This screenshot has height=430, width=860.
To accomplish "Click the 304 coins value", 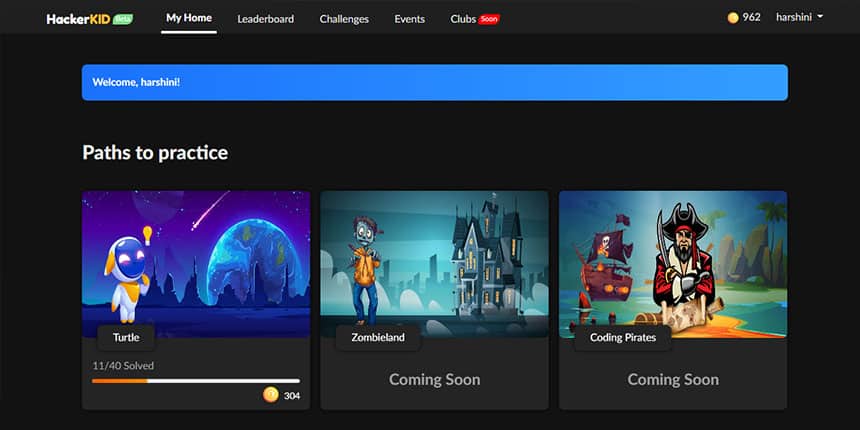I will click(x=292, y=395).
